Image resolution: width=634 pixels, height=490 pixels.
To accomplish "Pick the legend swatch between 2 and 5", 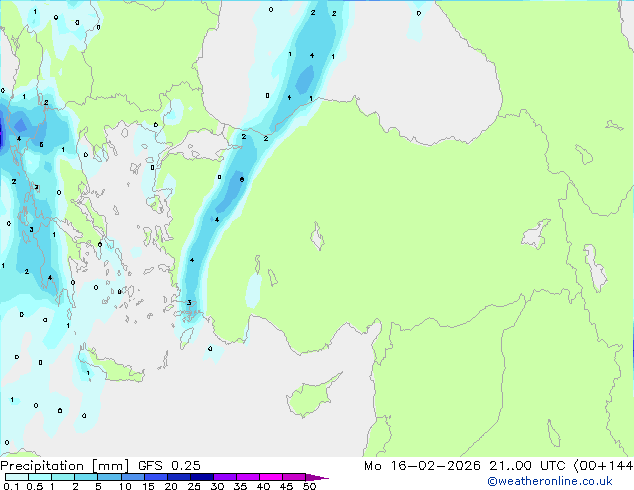I will (86, 477).
